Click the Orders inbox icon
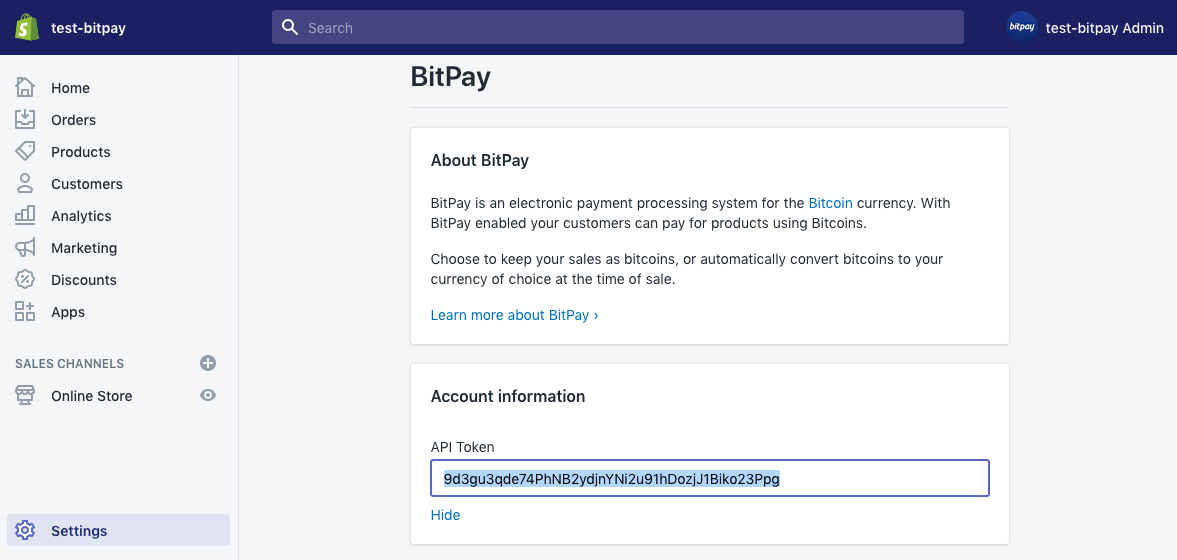The image size is (1177, 560). click(x=25, y=119)
